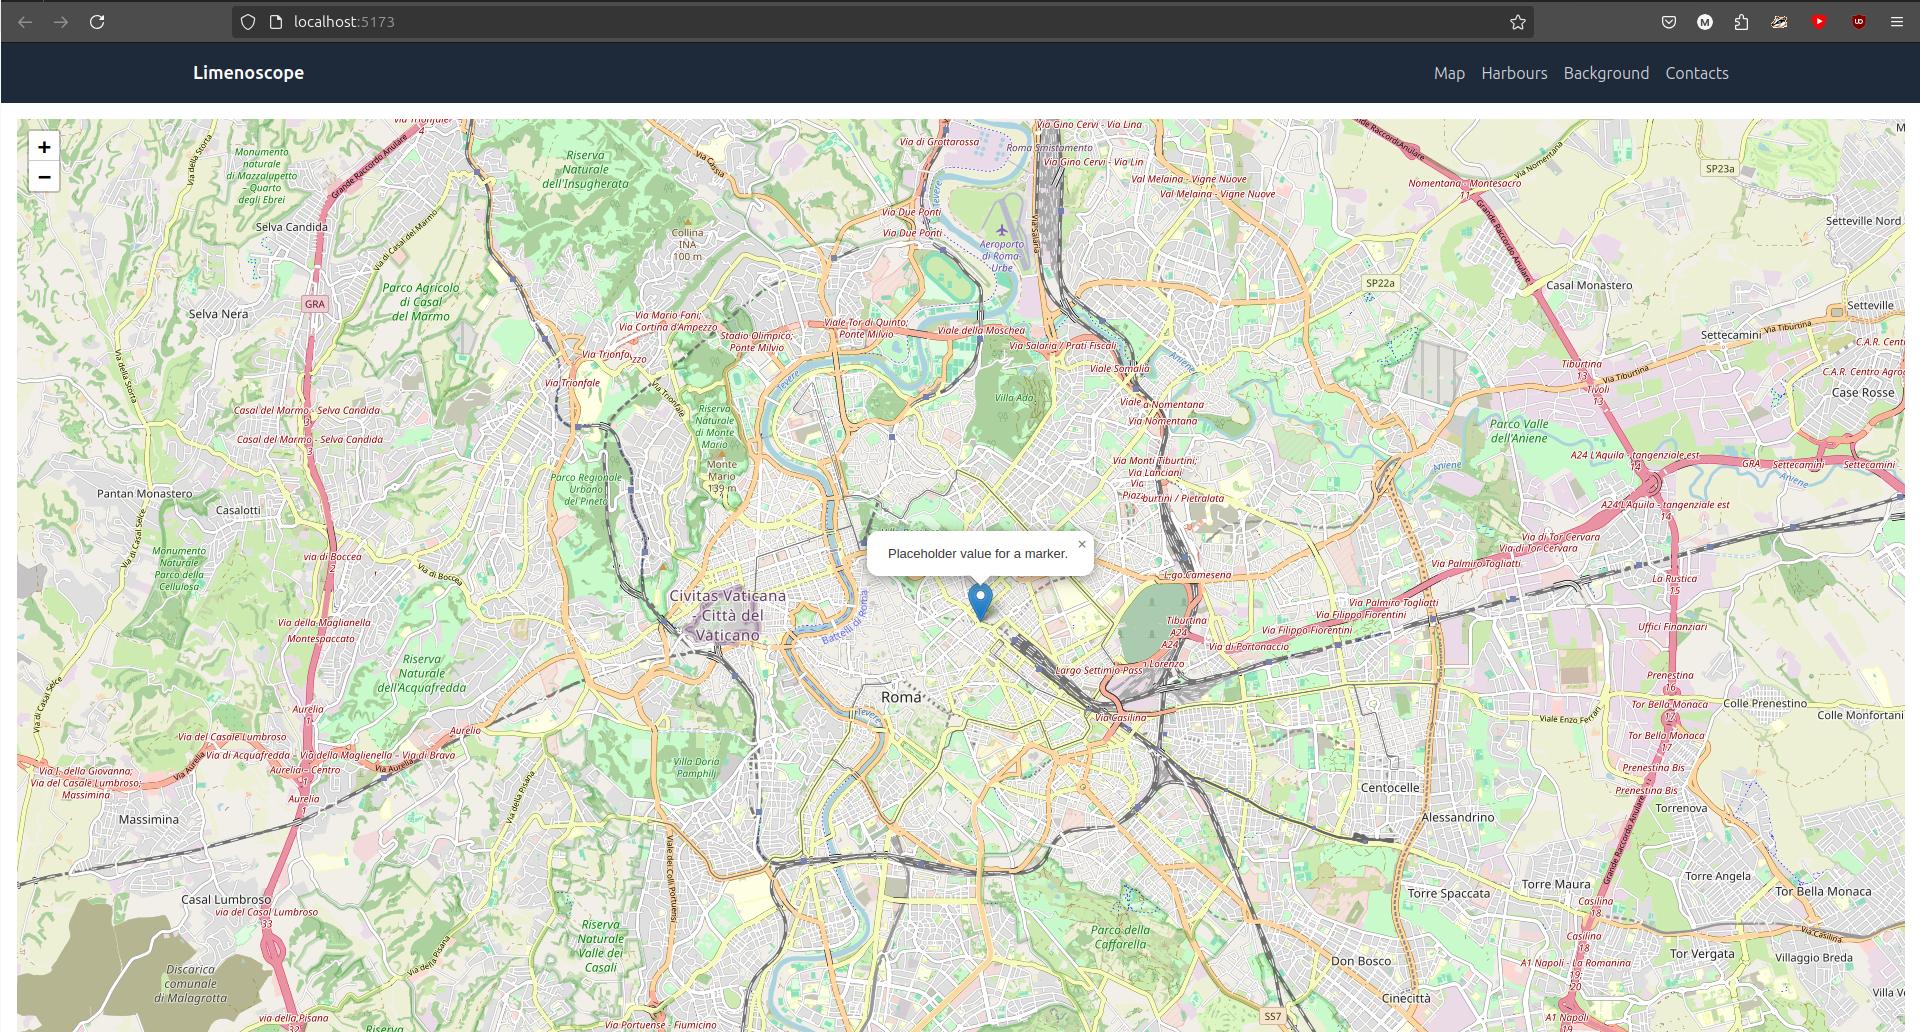The width and height of the screenshot is (1920, 1032).
Task: Reload the current page
Action: [97, 22]
